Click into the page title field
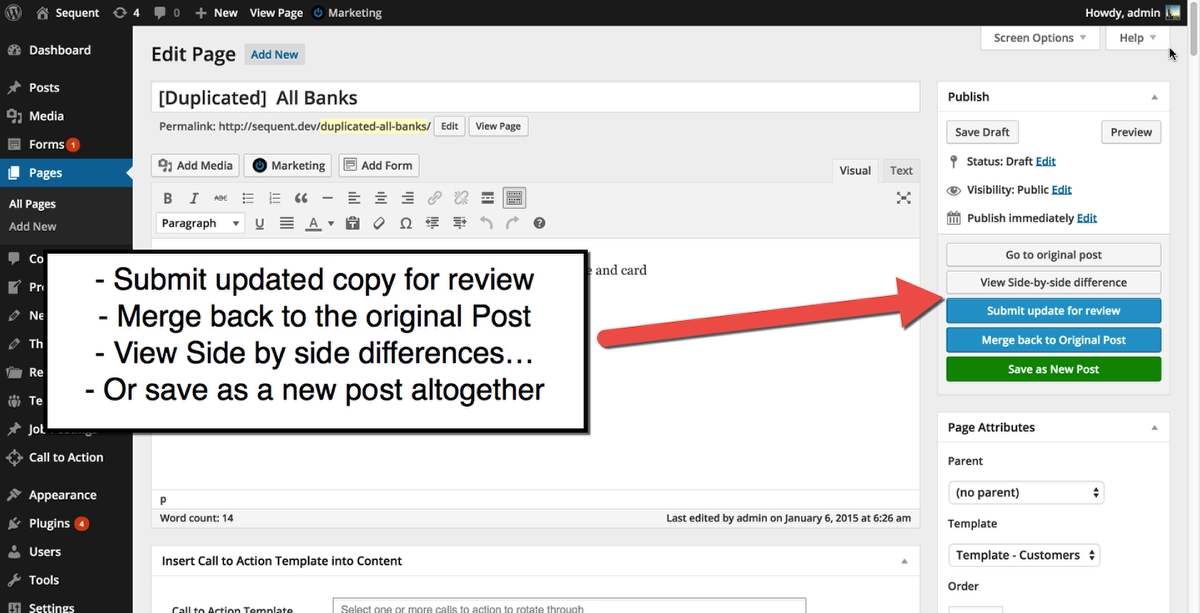 pyautogui.click(x=535, y=98)
